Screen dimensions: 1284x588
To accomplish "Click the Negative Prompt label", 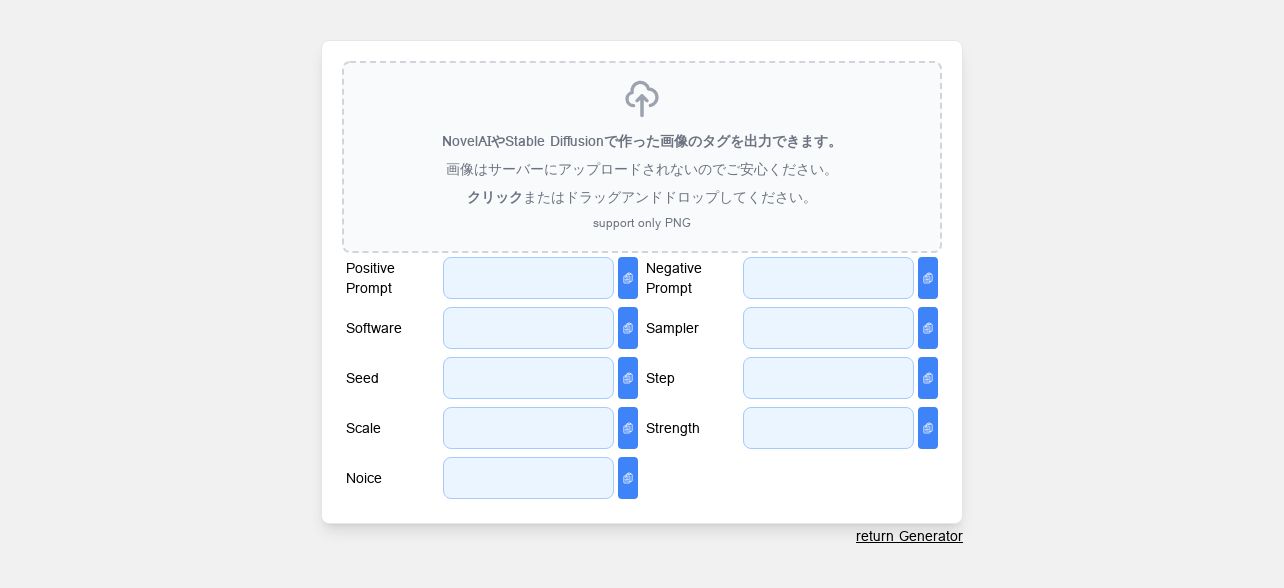I will pyautogui.click(x=674, y=278).
